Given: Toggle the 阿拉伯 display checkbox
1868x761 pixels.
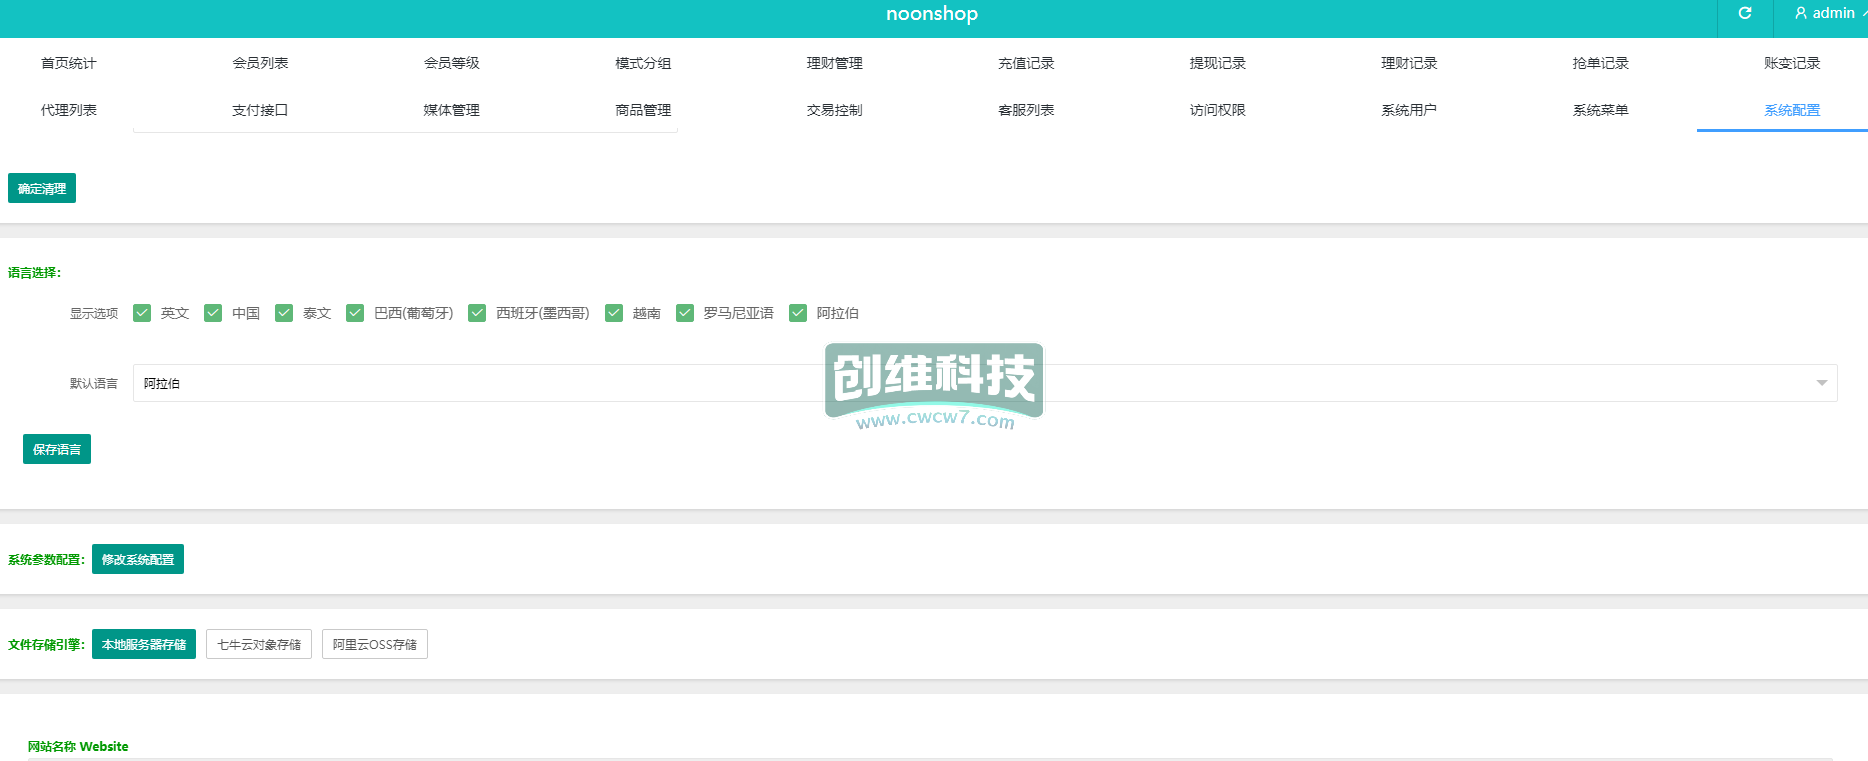Looking at the screenshot, I should tap(798, 313).
